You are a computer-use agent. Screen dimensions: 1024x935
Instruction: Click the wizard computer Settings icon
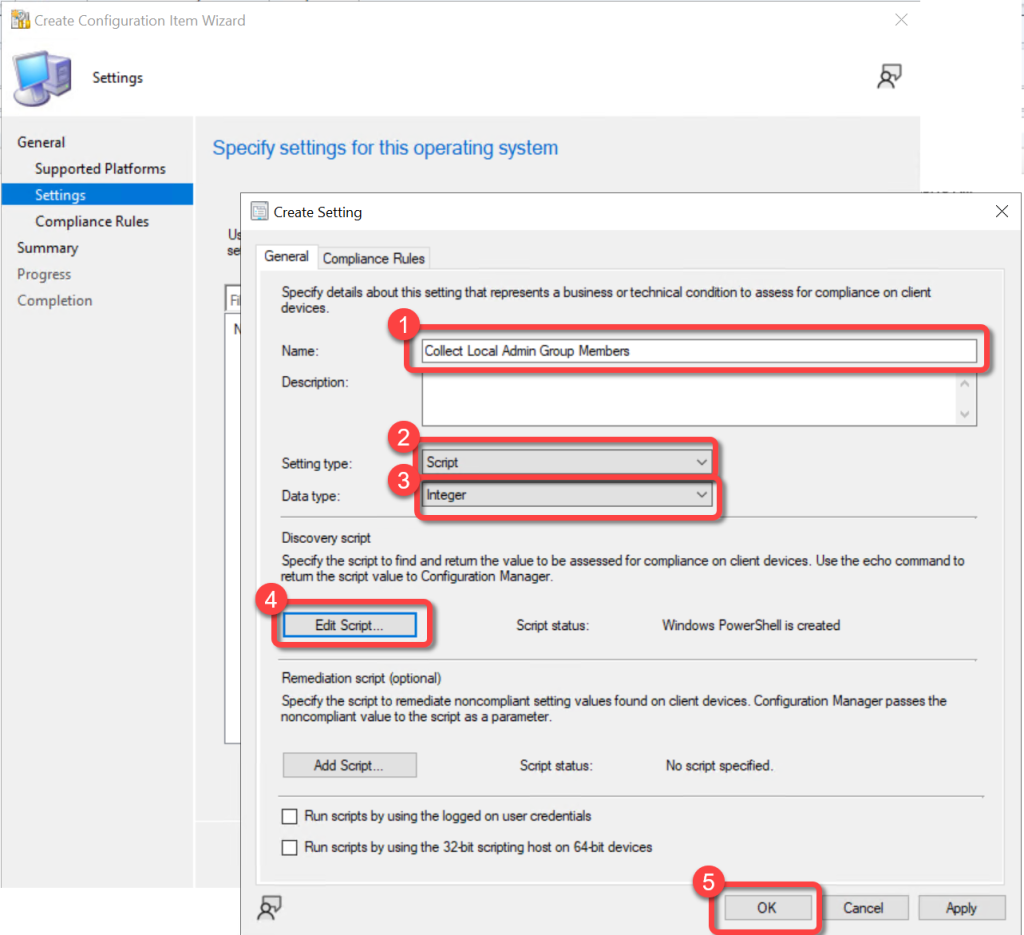pyautogui.click(x=42, y=79)
